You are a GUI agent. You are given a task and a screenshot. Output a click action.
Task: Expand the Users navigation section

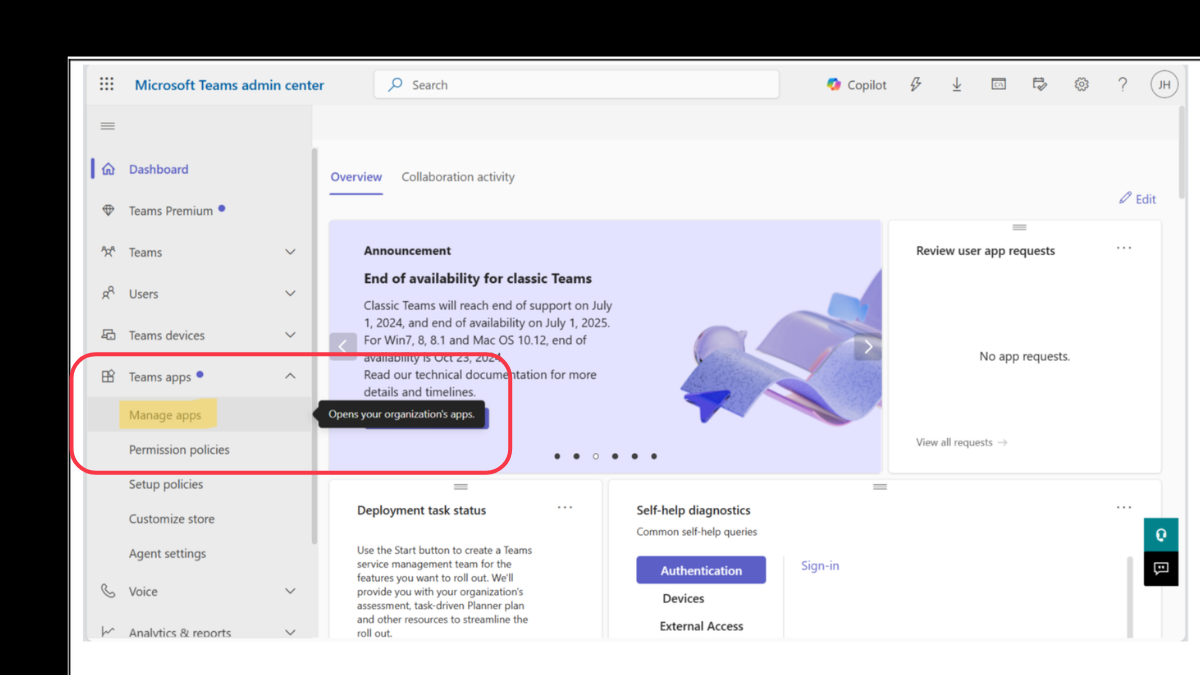290,294
